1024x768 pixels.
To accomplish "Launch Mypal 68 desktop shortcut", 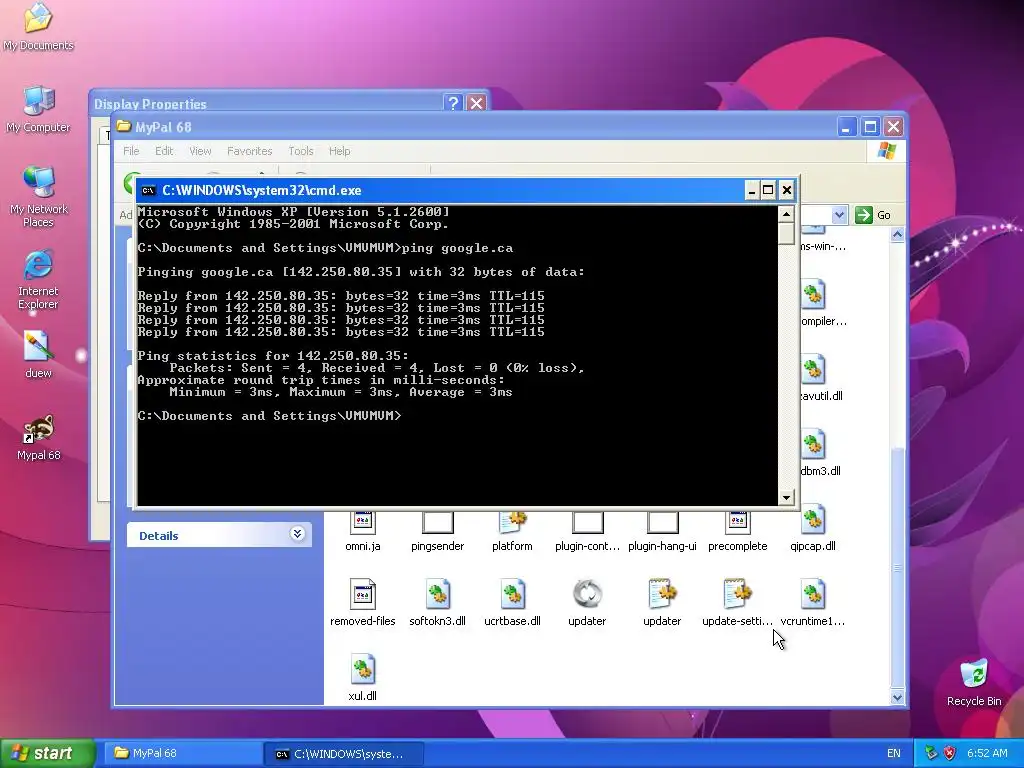I will tap(39, 437).
